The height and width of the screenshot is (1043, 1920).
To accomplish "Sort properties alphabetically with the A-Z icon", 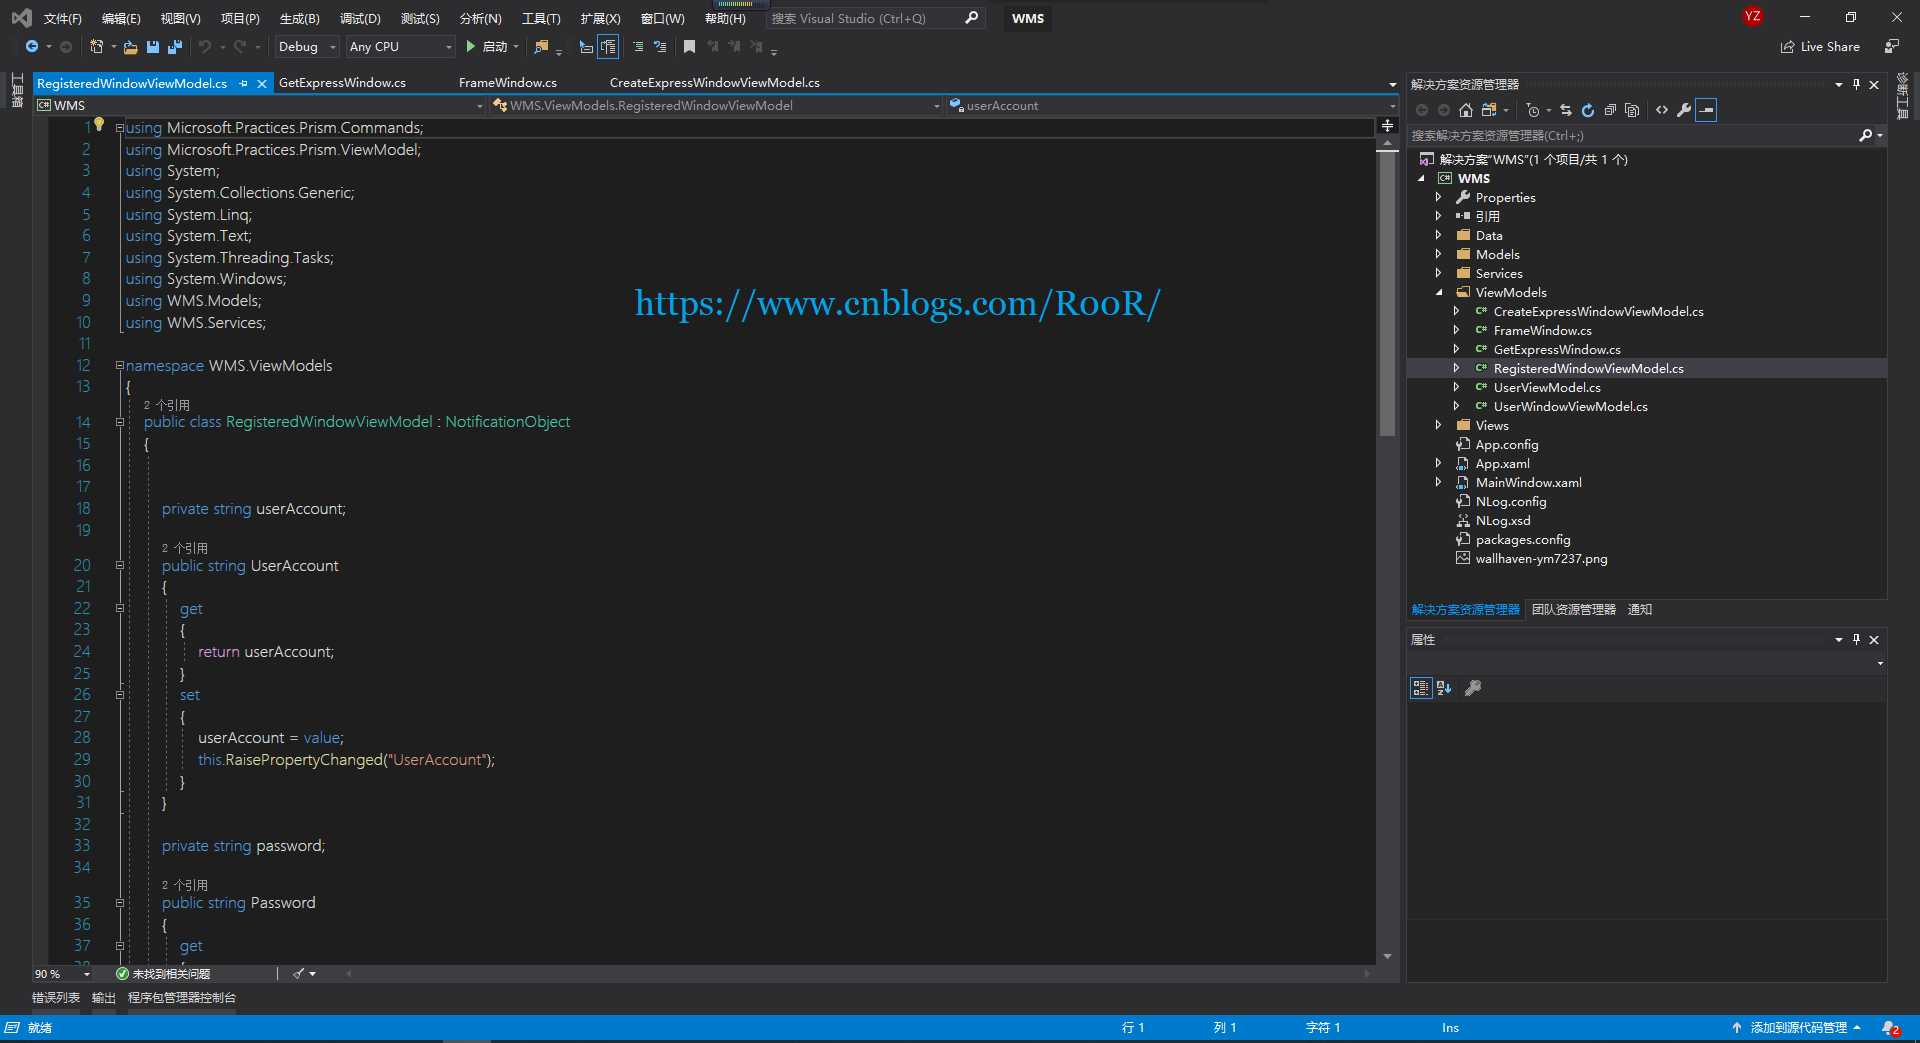I will [1444, 688].
